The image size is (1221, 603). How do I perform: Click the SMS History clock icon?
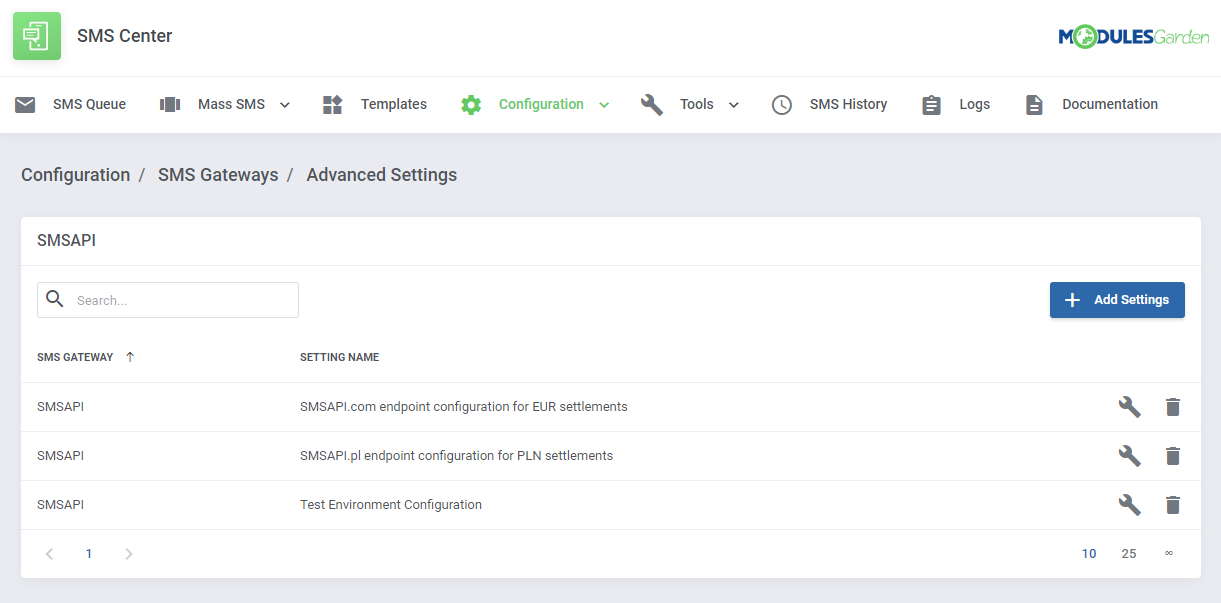coord(781,103)
